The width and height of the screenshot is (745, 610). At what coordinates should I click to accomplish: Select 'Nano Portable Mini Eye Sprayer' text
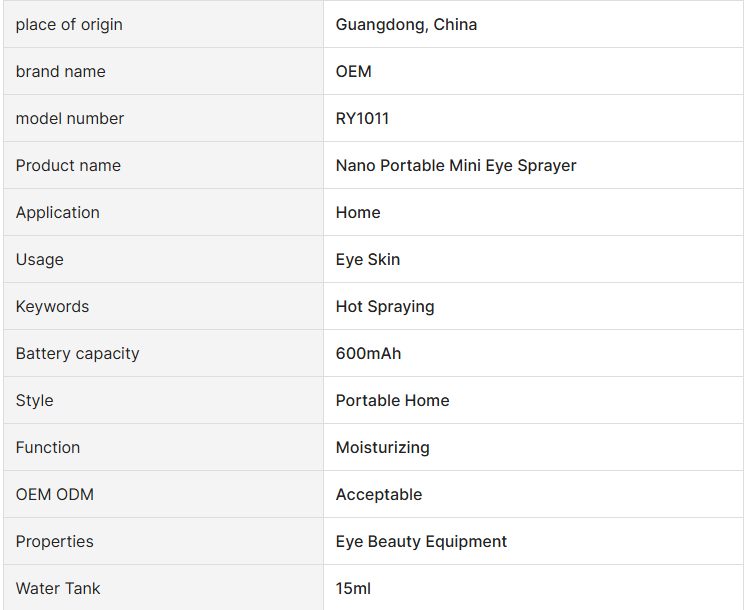click(x=456, y=165)
